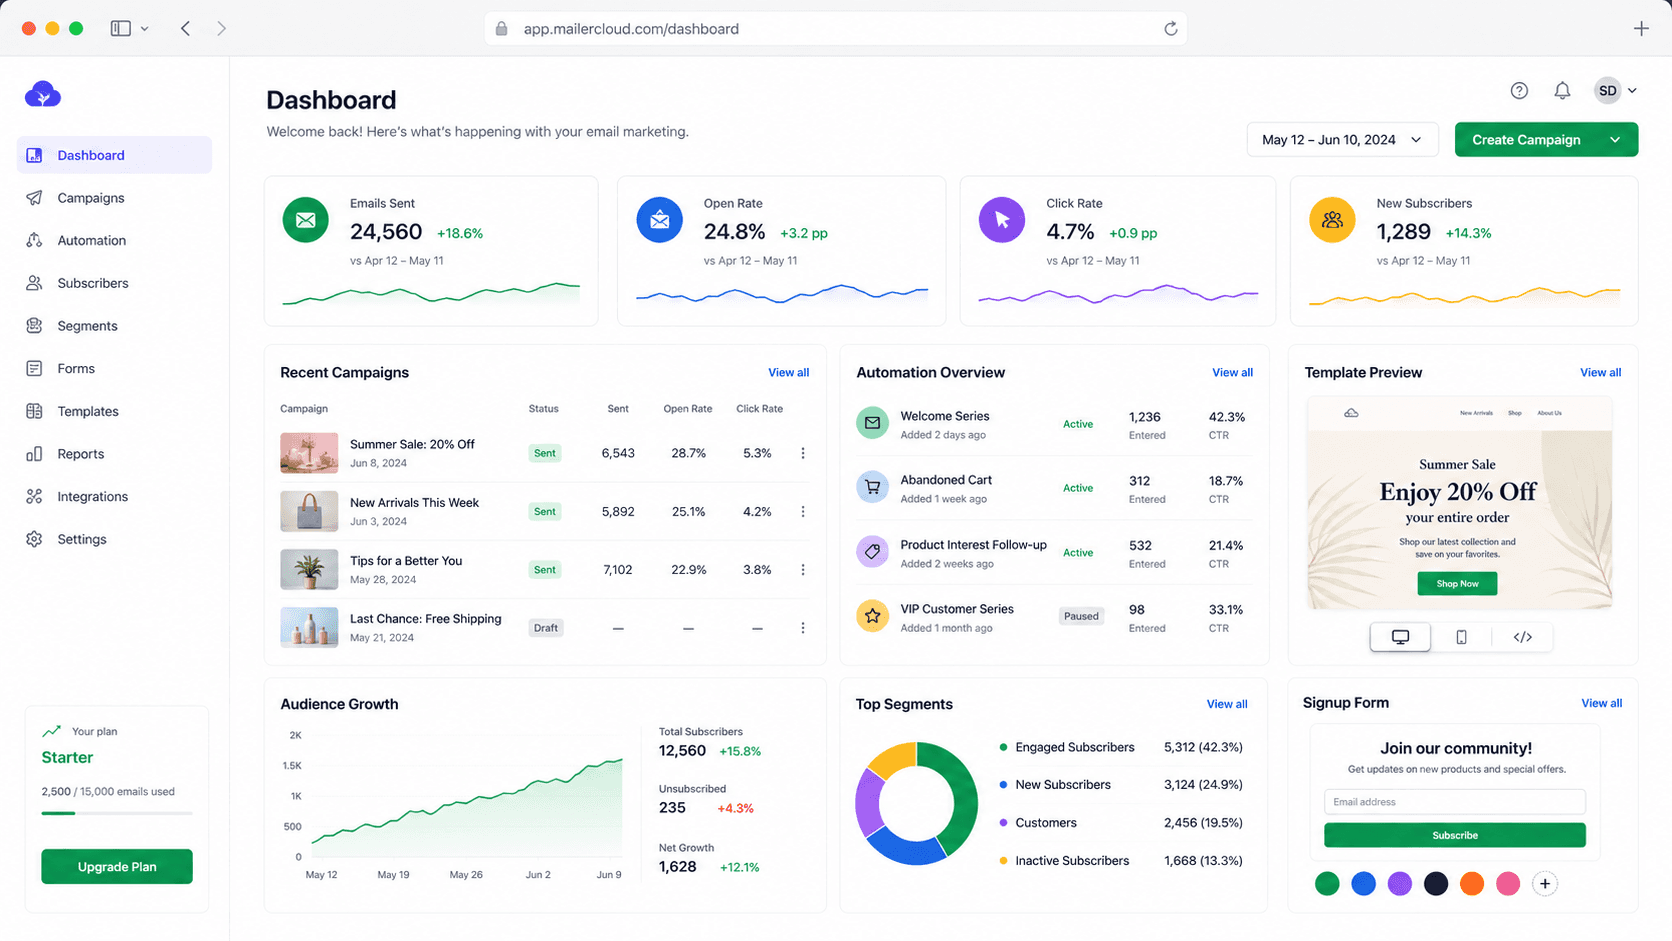1672x941 pixels.
Task: Open a new browser tab
Action: coord(1641,29)
